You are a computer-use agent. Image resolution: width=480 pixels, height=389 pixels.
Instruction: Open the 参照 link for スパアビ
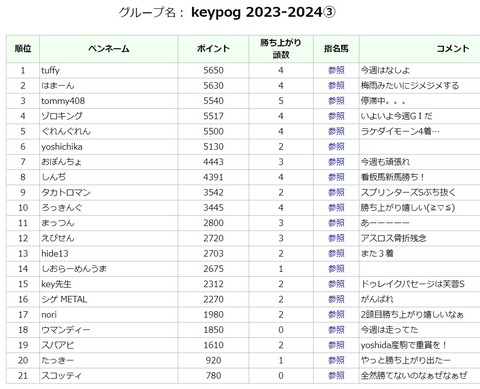pos(336,345)
